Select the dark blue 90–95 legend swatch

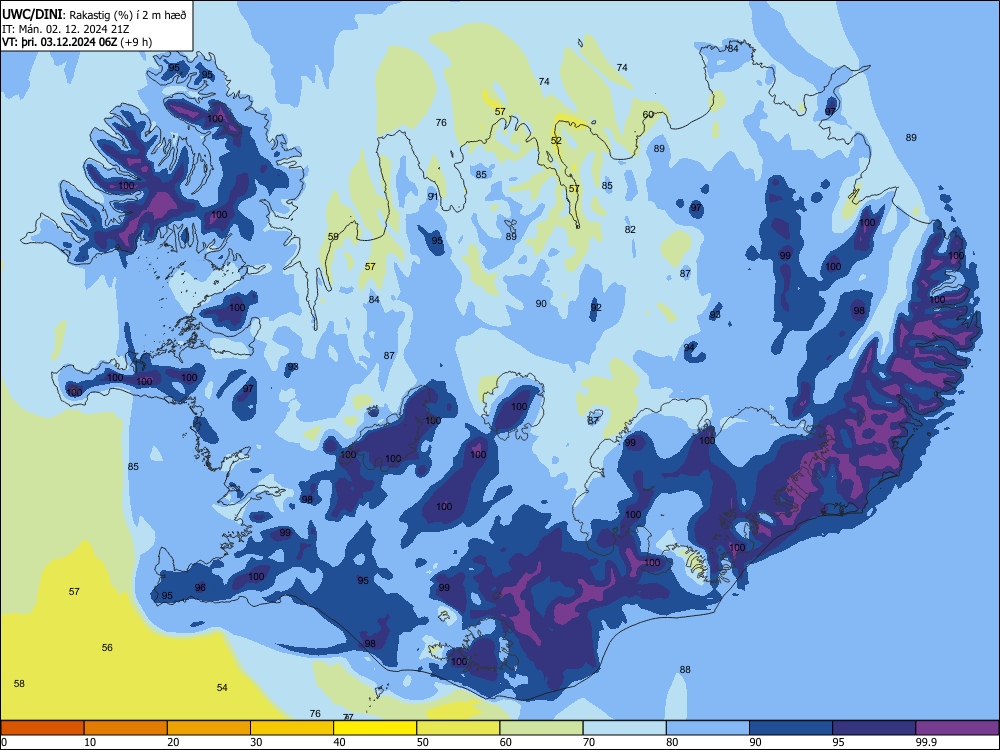point(791,728)
